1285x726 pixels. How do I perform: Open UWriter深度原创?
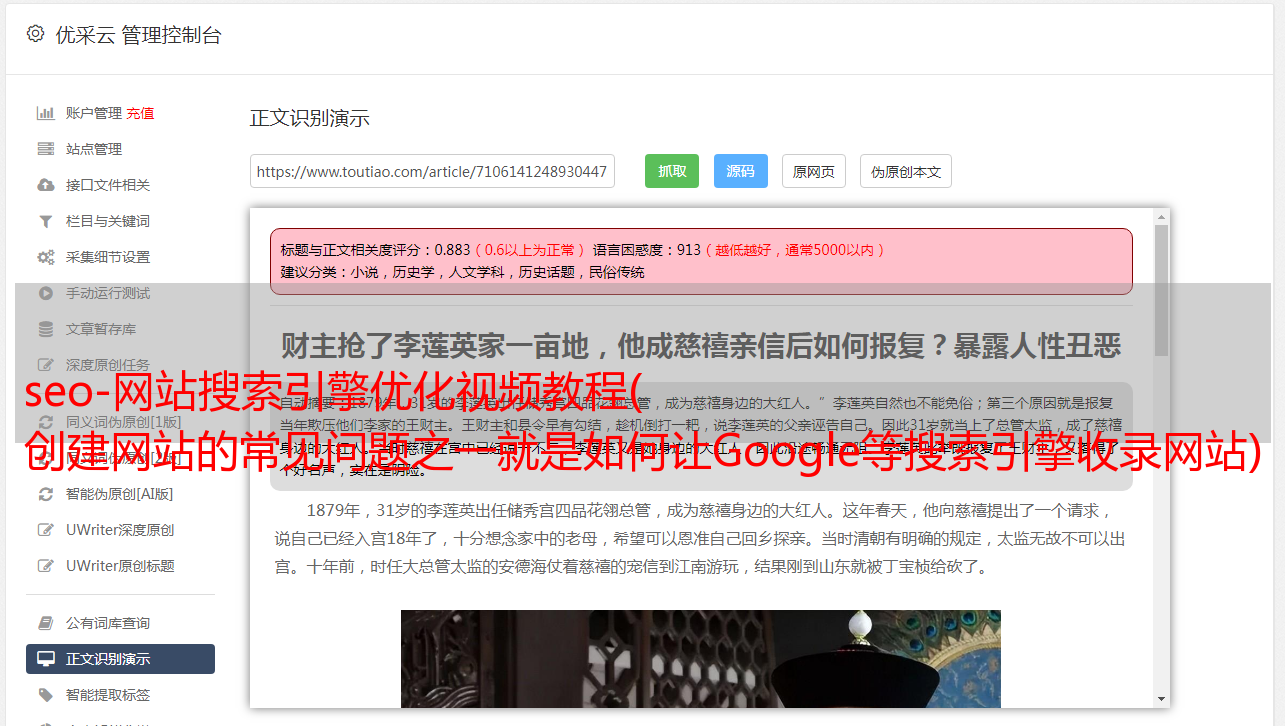tap(120, 529)
